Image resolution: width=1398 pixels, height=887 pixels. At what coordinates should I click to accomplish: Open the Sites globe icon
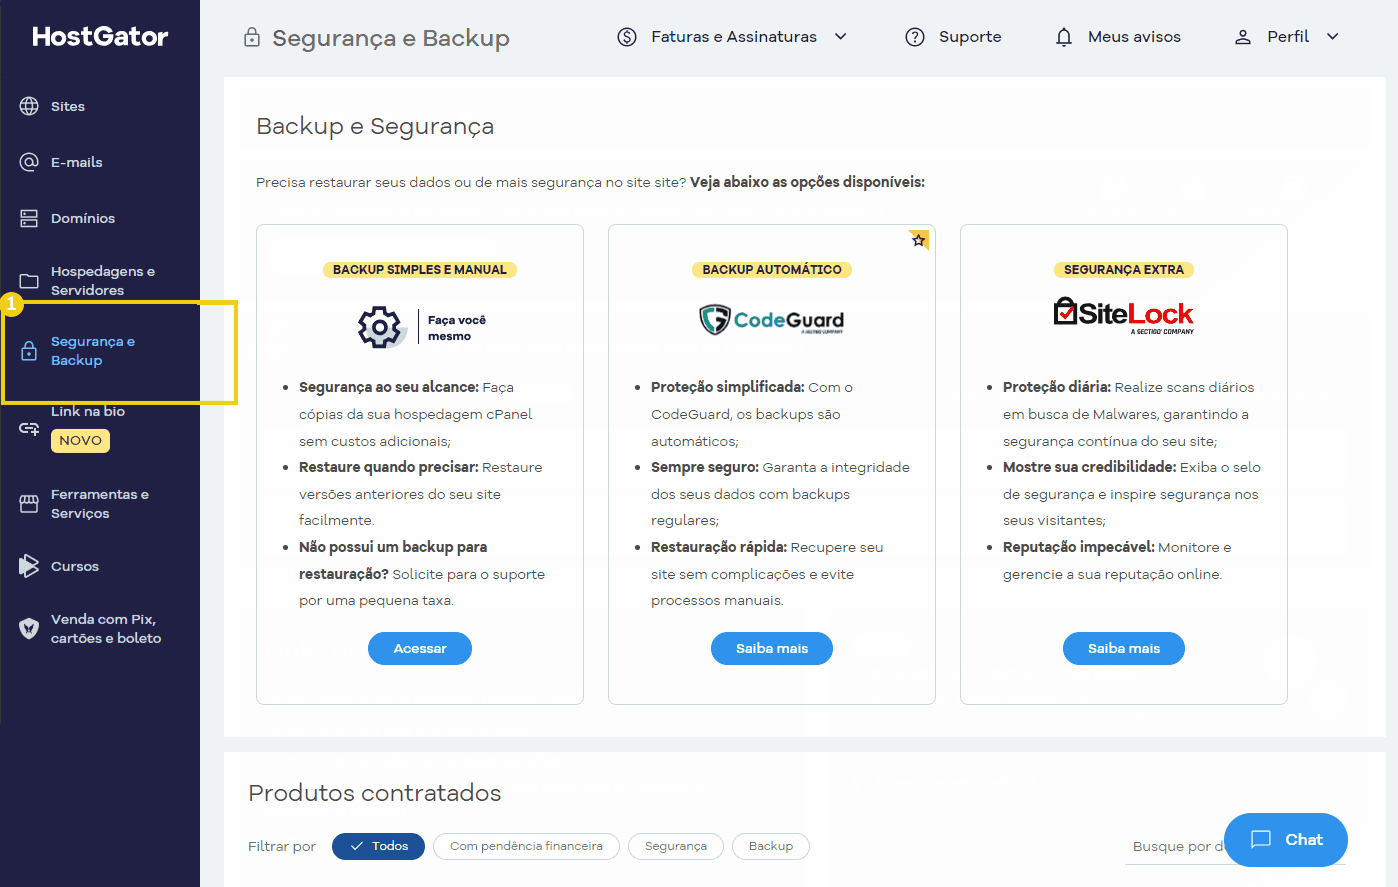pyautogui.click(x=29, y=106)
